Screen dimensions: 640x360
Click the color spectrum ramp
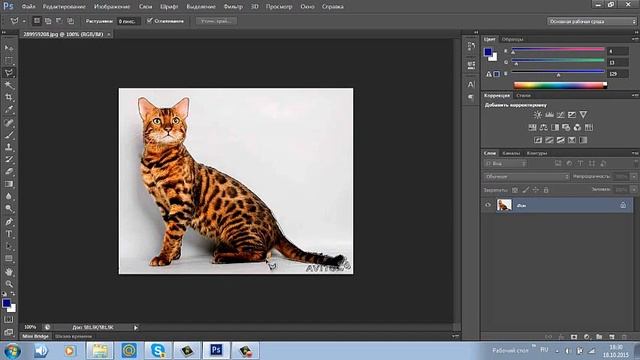click(560, 85)
